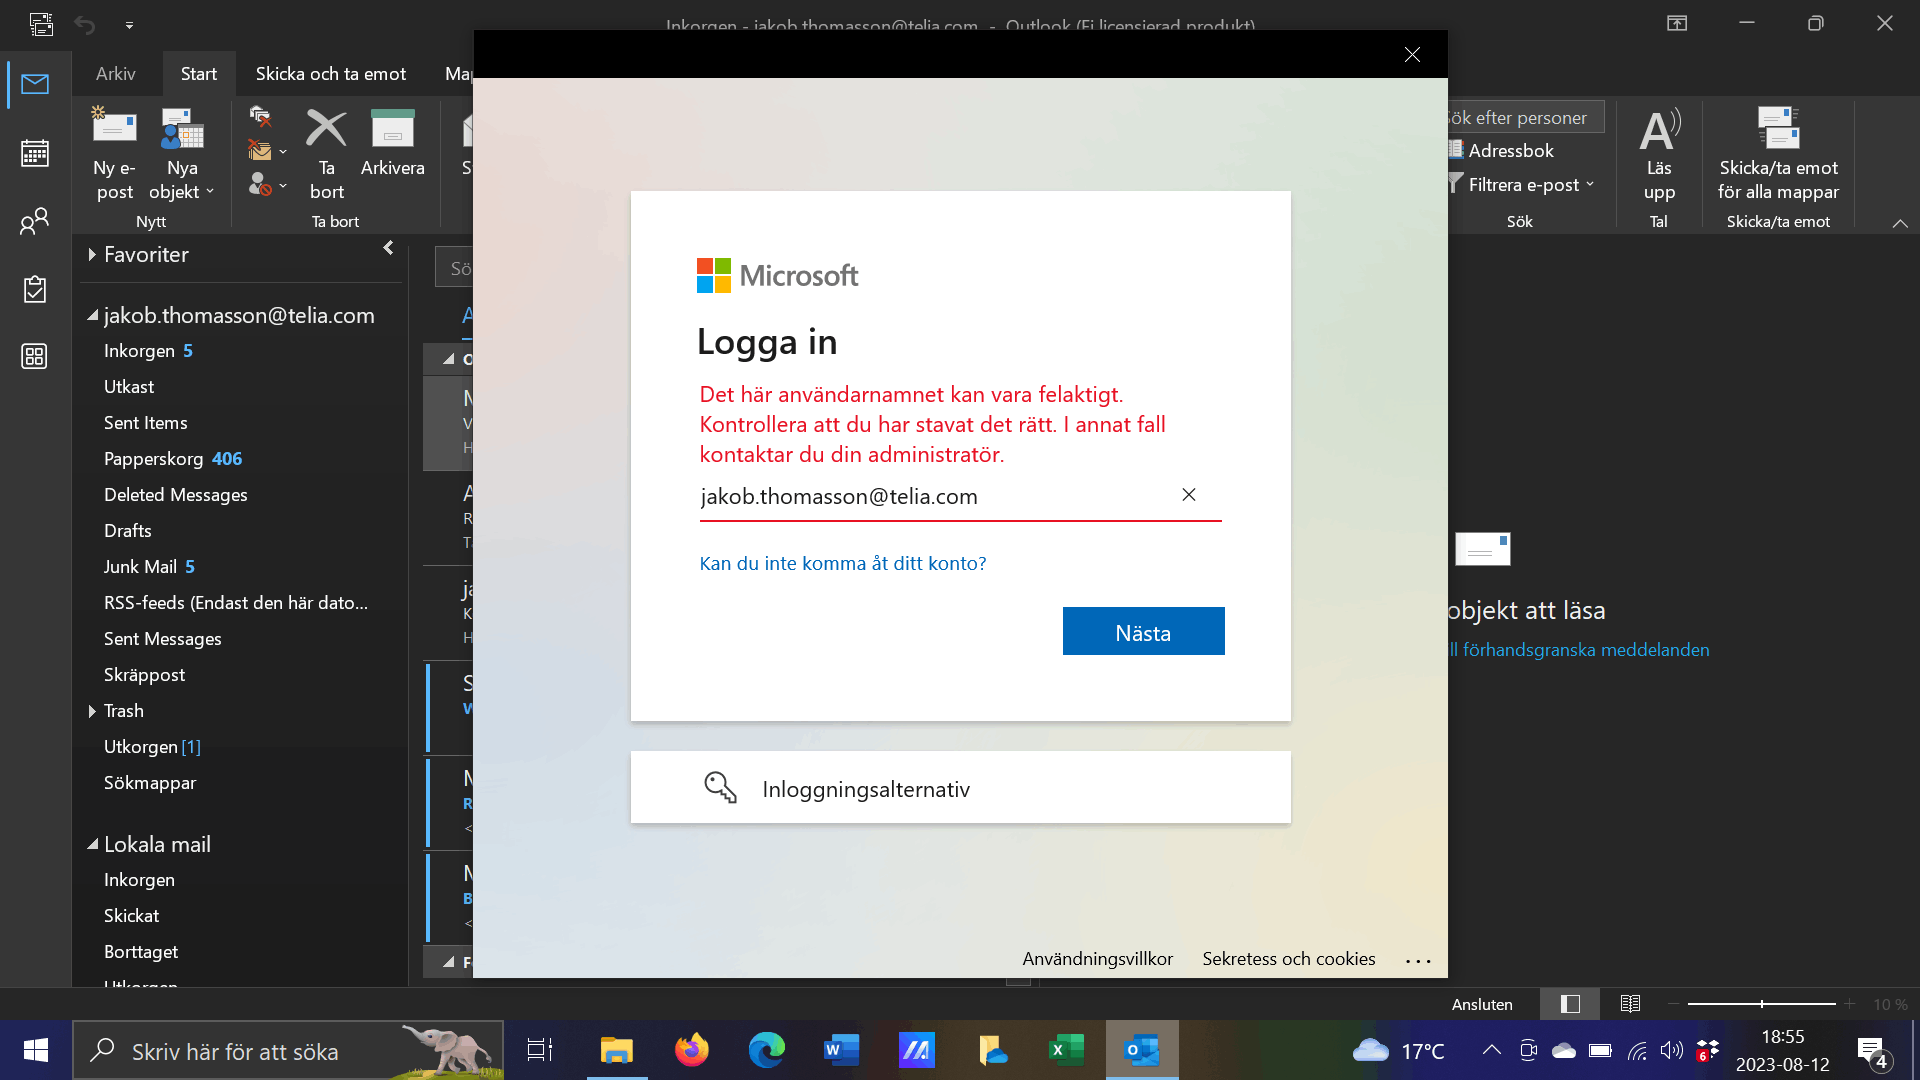Viewport: 1920px width, 1080px height.
Task: Open the Calendar view in sidebar
Action: coord(35,153)
